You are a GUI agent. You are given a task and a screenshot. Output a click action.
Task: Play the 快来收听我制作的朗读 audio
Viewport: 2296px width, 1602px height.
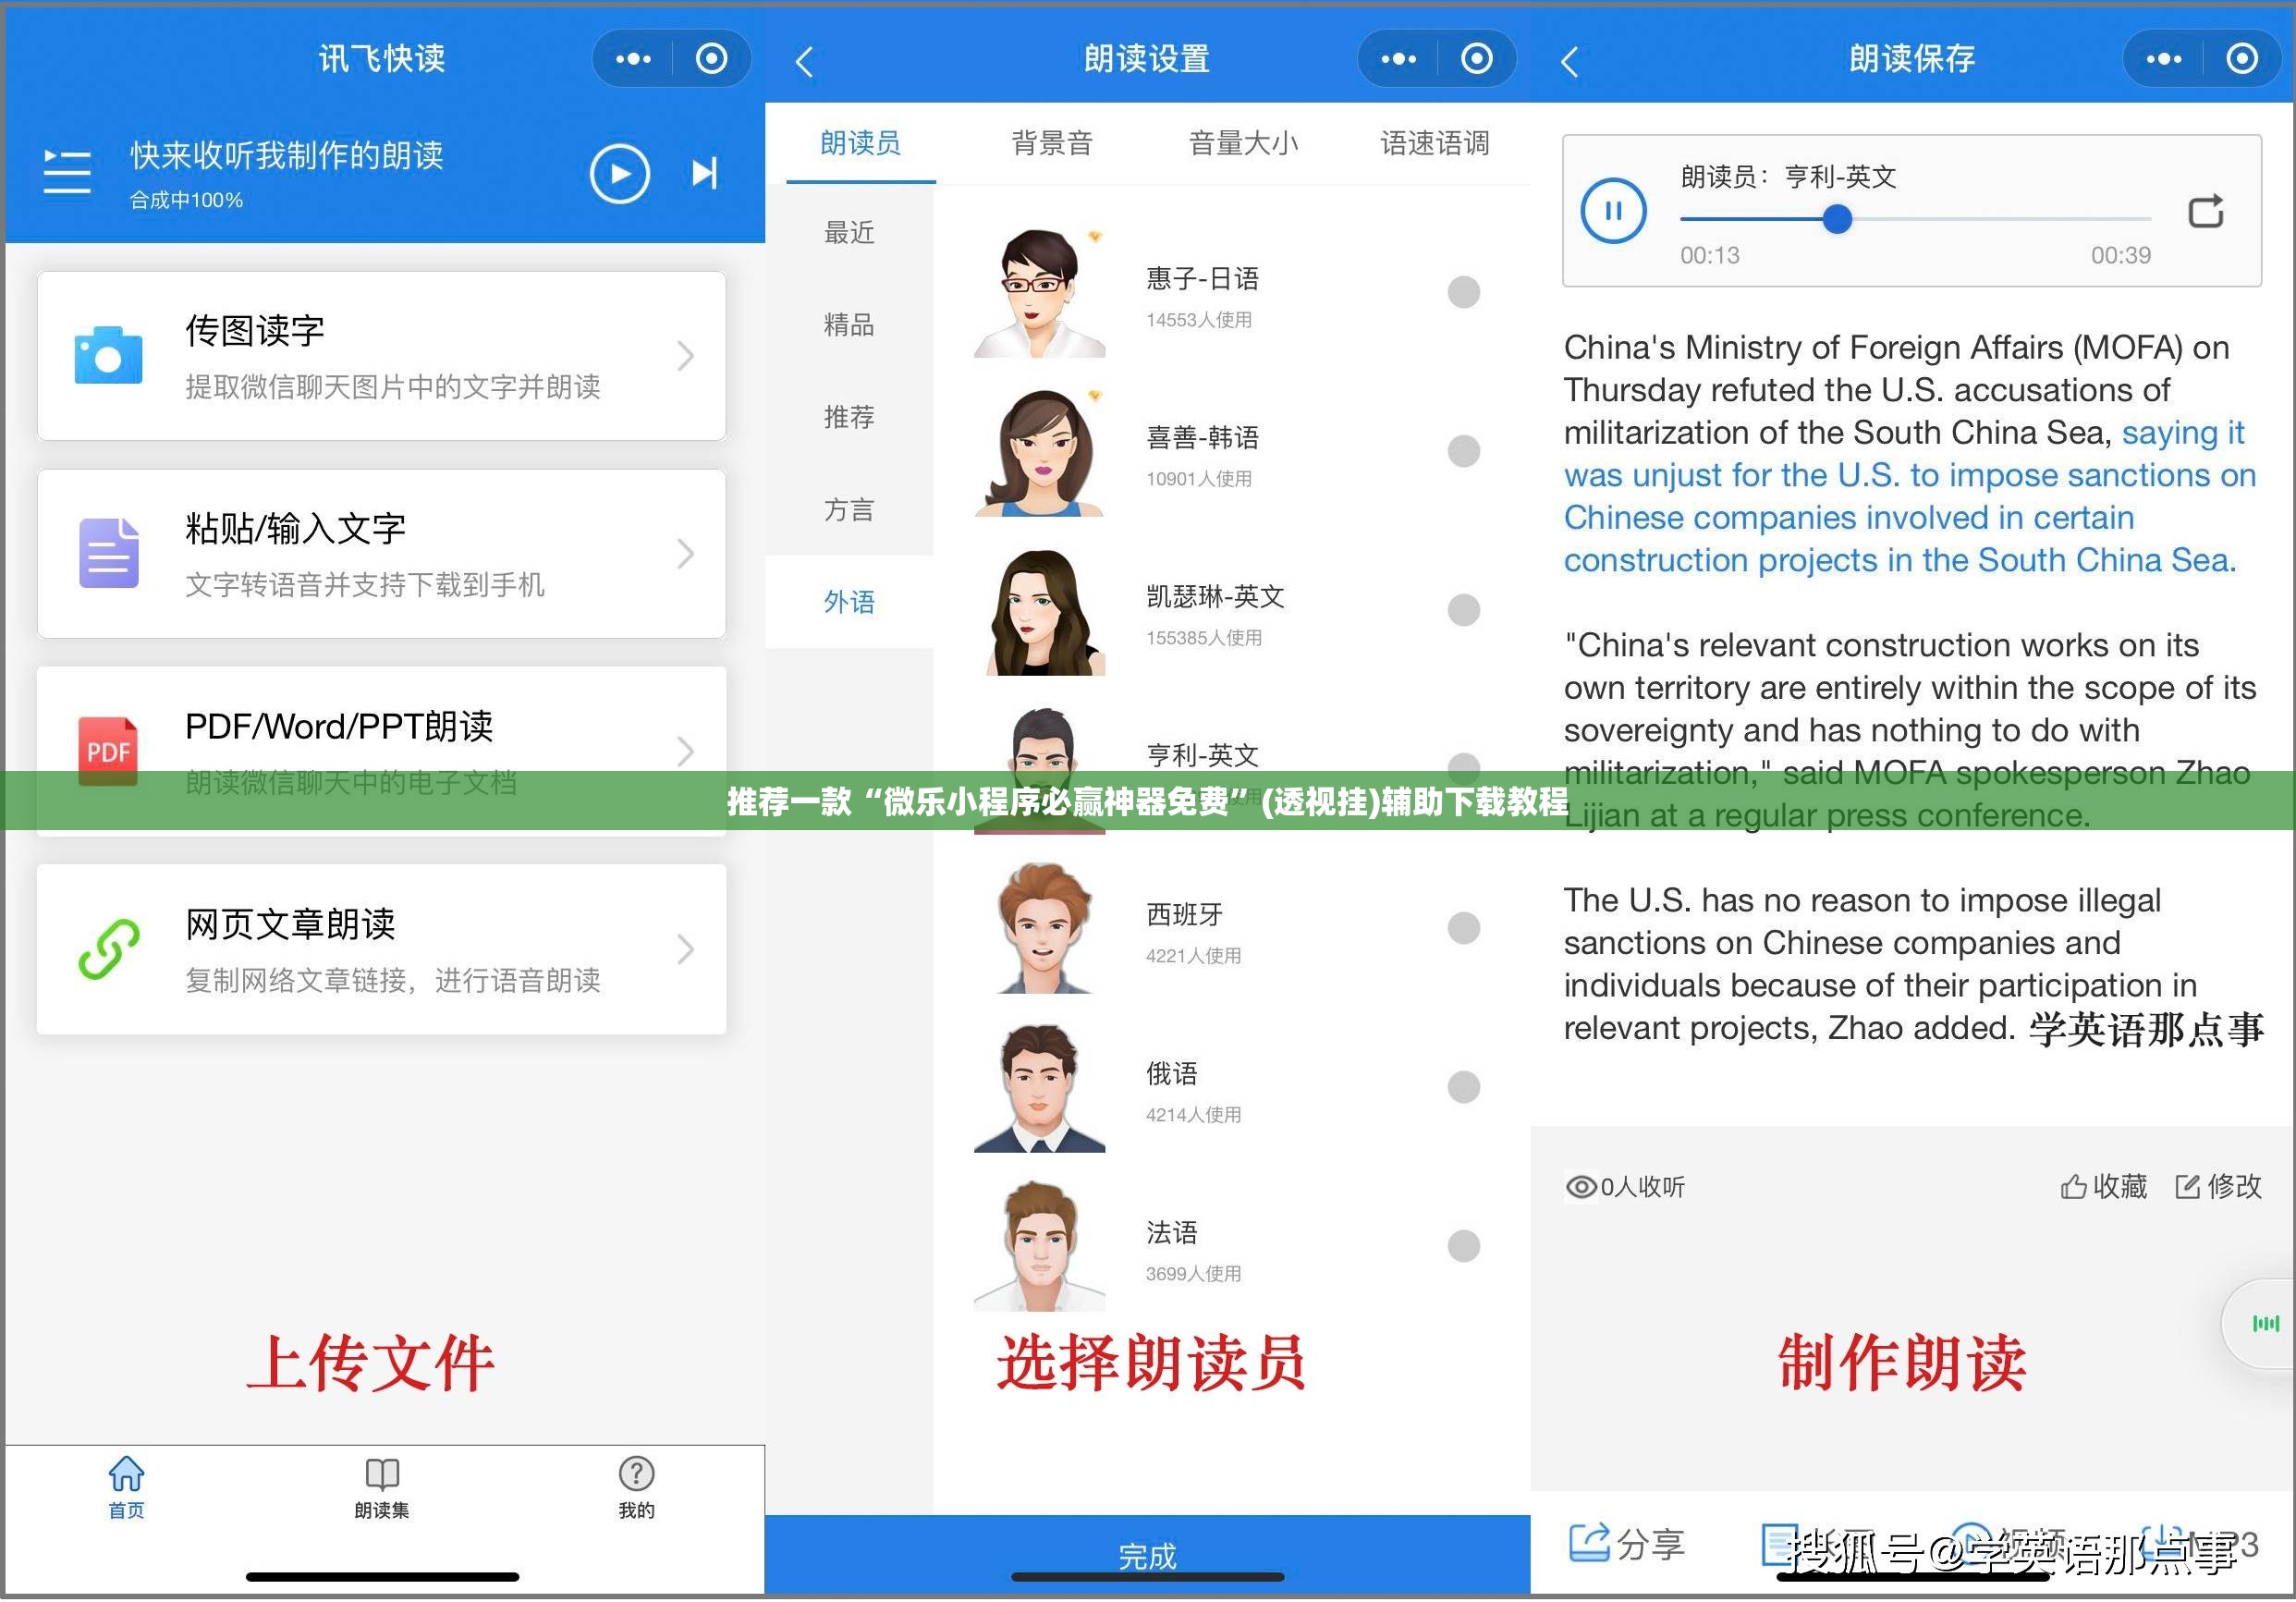[619, 174]
